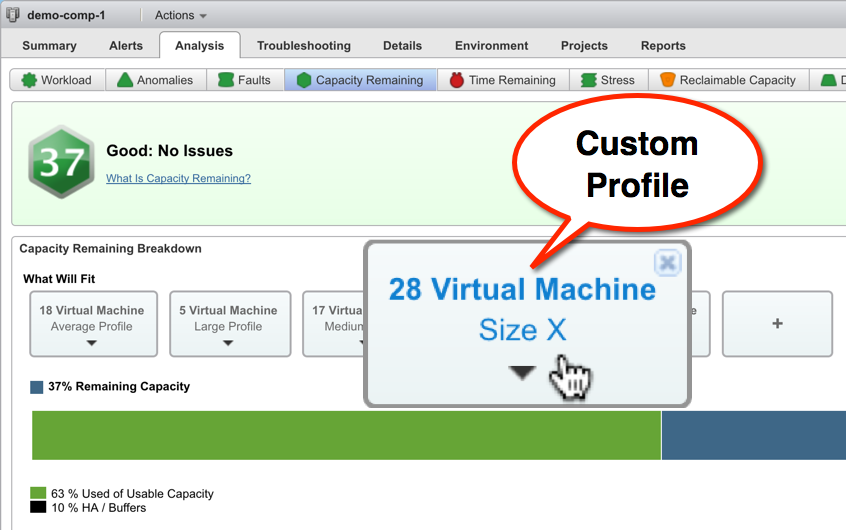
Task: Expand the 5 Virtual Machine Large Profile arrow
Action: [x=228, y=343]
